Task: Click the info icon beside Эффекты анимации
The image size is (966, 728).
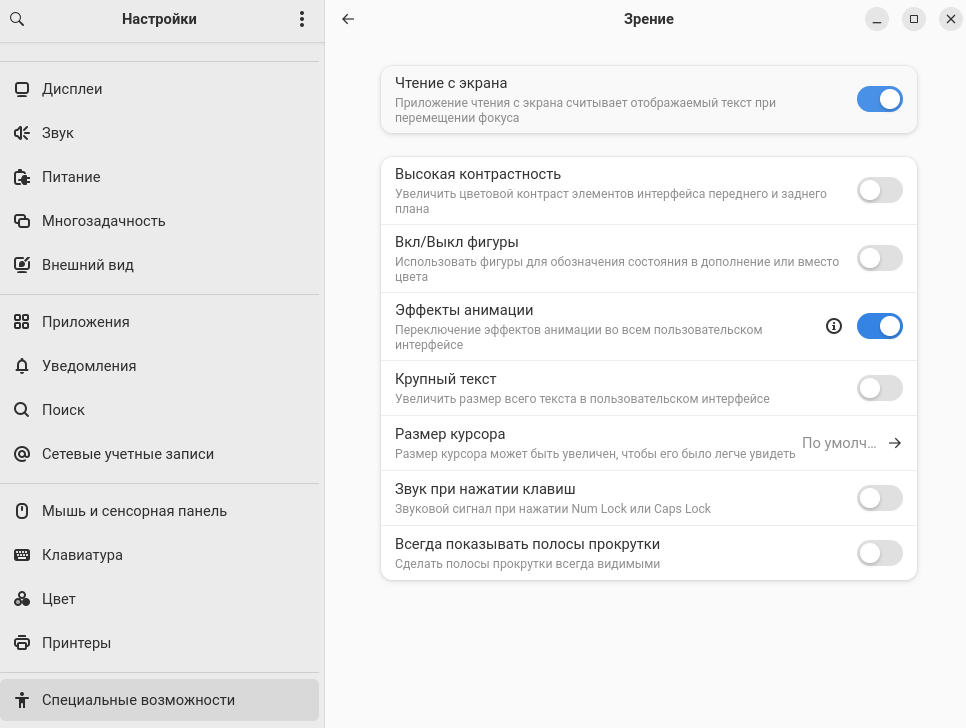Action: [x=834, y=326]
